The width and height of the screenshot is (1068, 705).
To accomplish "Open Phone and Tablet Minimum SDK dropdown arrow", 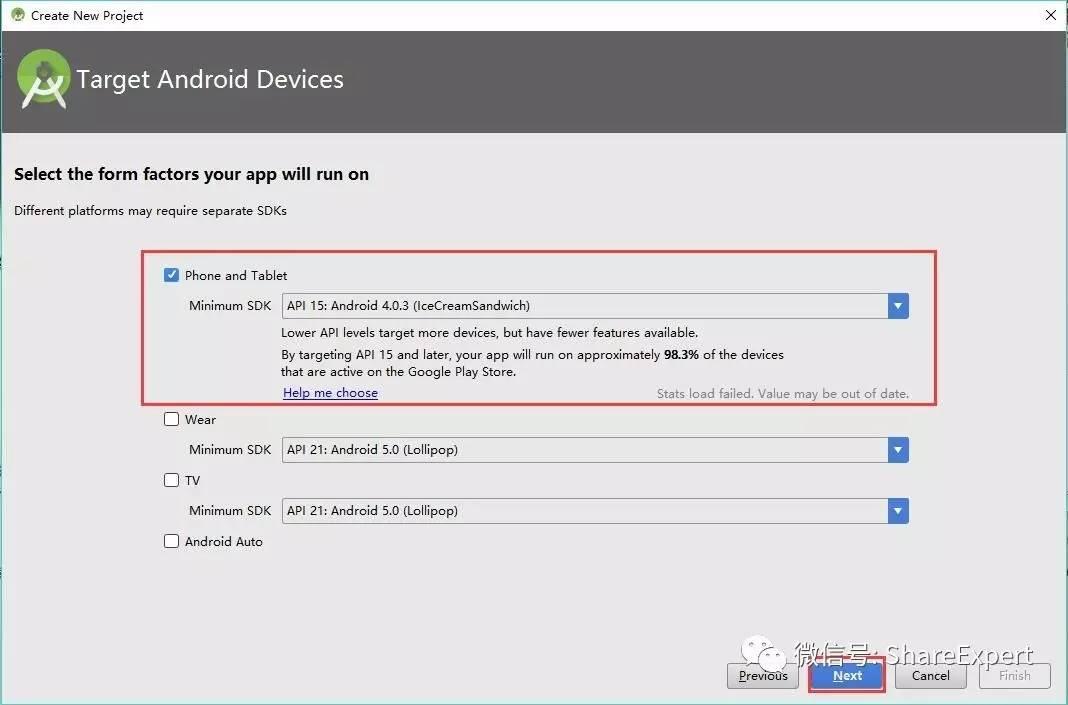I will 898,306.
